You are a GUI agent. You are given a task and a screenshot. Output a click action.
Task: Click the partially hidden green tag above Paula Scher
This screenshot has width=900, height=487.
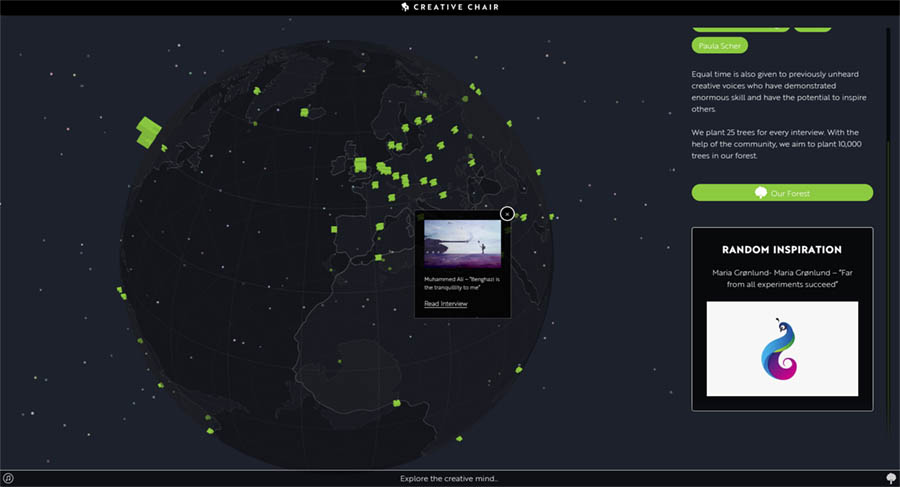coord(740,27)
